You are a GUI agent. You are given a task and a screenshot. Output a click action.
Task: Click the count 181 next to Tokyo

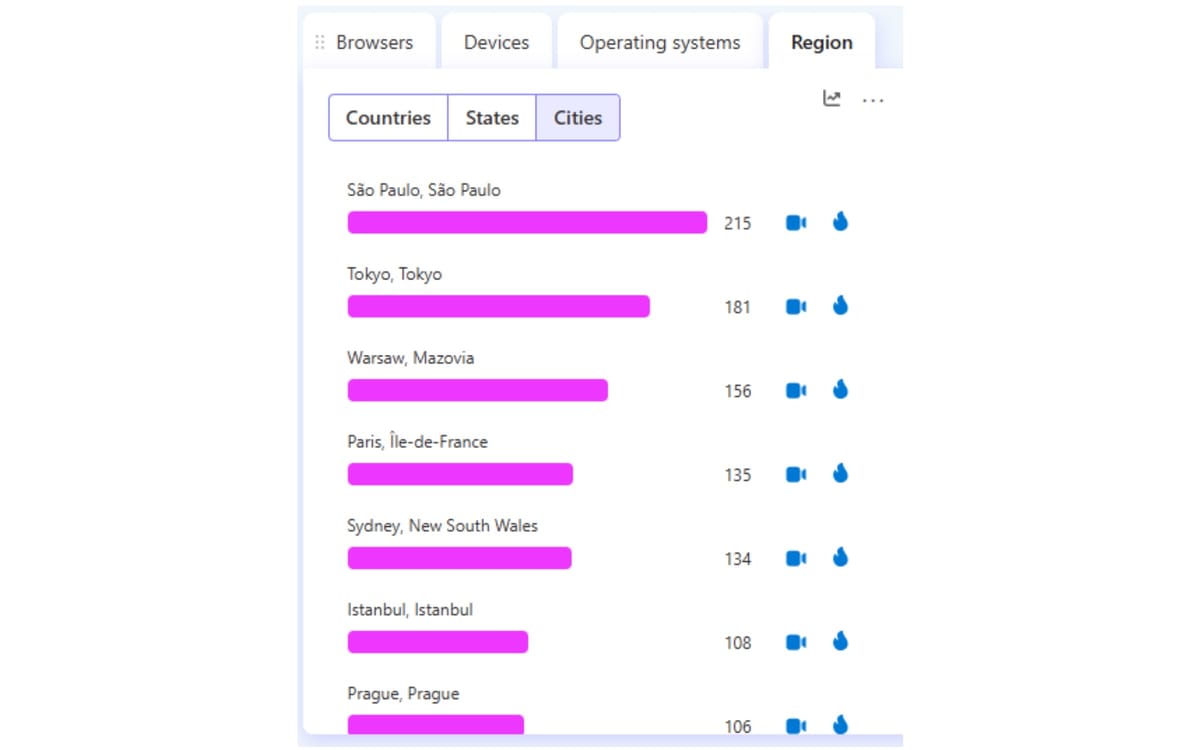point(737,307)
